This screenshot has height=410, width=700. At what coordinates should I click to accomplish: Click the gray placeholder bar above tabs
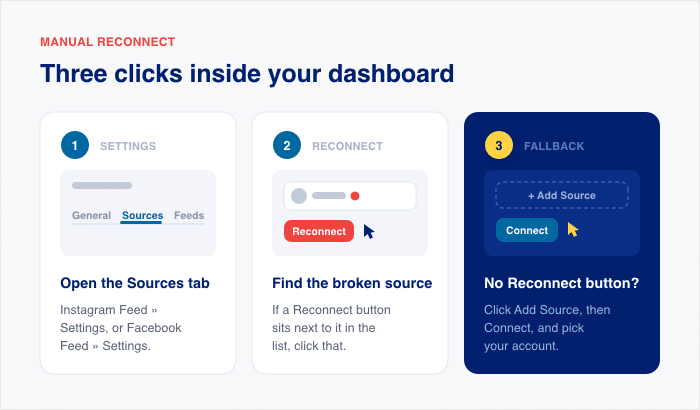(x=102, y=185)
